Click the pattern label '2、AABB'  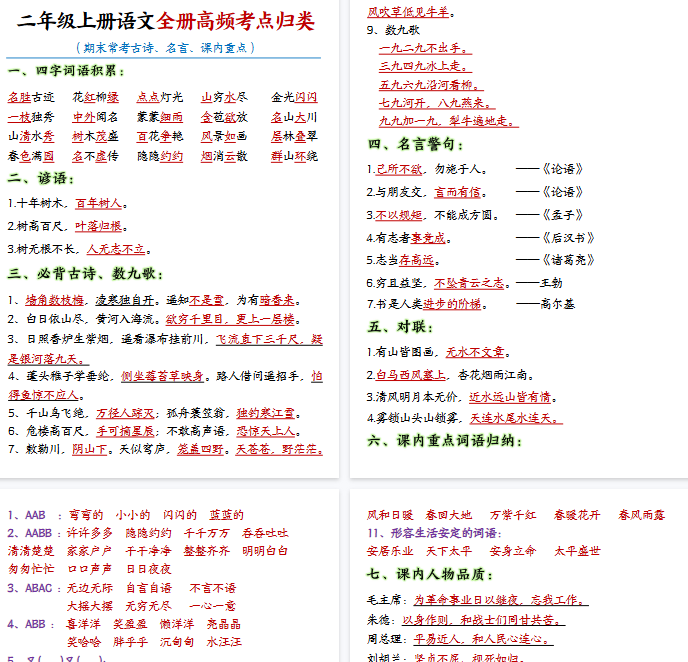pos(30,533)
